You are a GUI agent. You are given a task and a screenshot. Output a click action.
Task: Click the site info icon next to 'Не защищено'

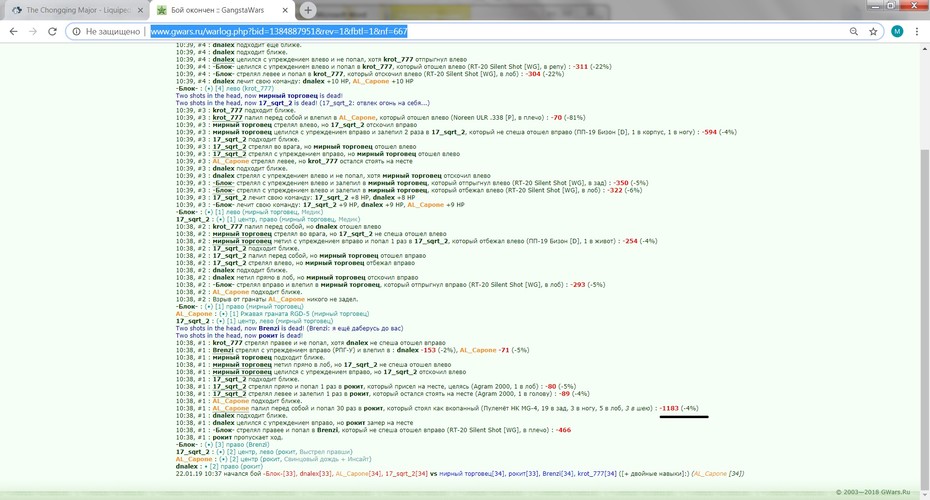click(x=76, y=31)
